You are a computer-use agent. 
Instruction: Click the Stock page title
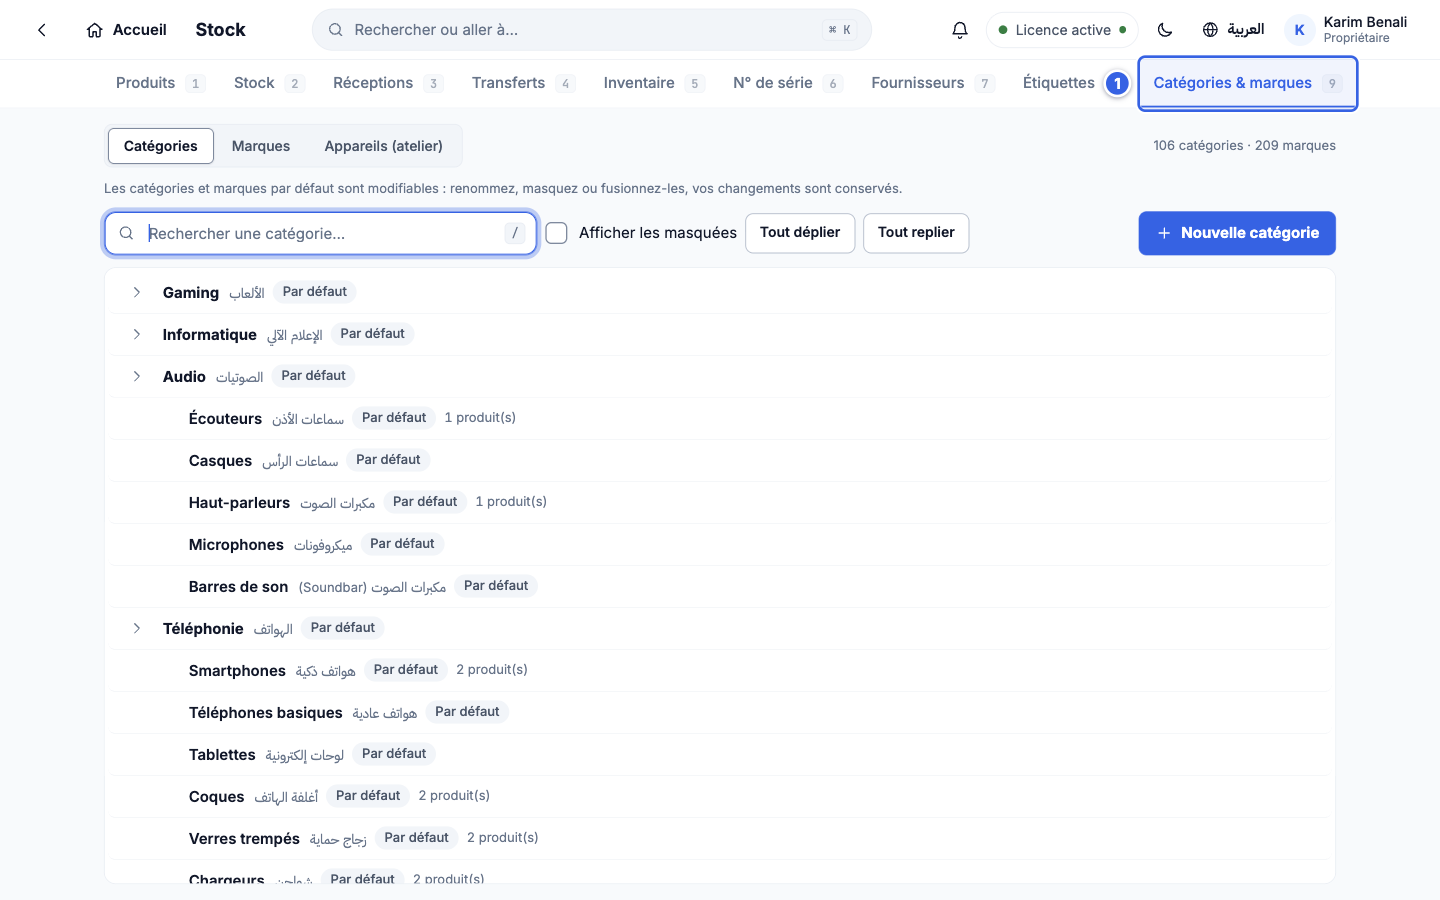[220, 30]
